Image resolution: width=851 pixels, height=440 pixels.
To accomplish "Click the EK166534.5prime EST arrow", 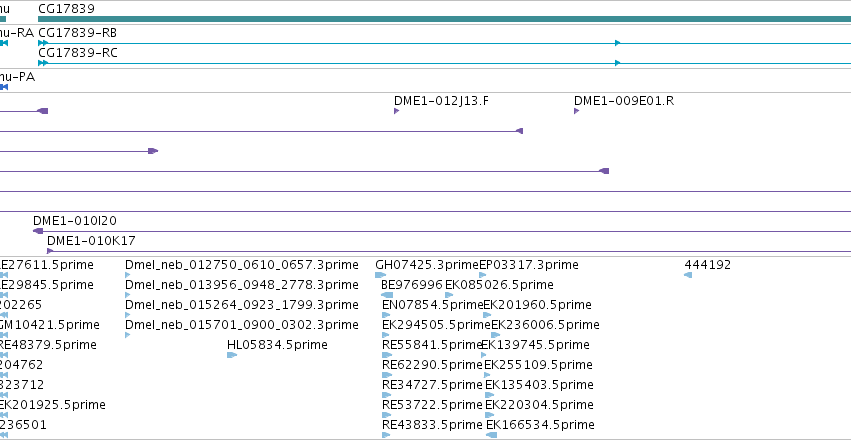I will [491, 435].
